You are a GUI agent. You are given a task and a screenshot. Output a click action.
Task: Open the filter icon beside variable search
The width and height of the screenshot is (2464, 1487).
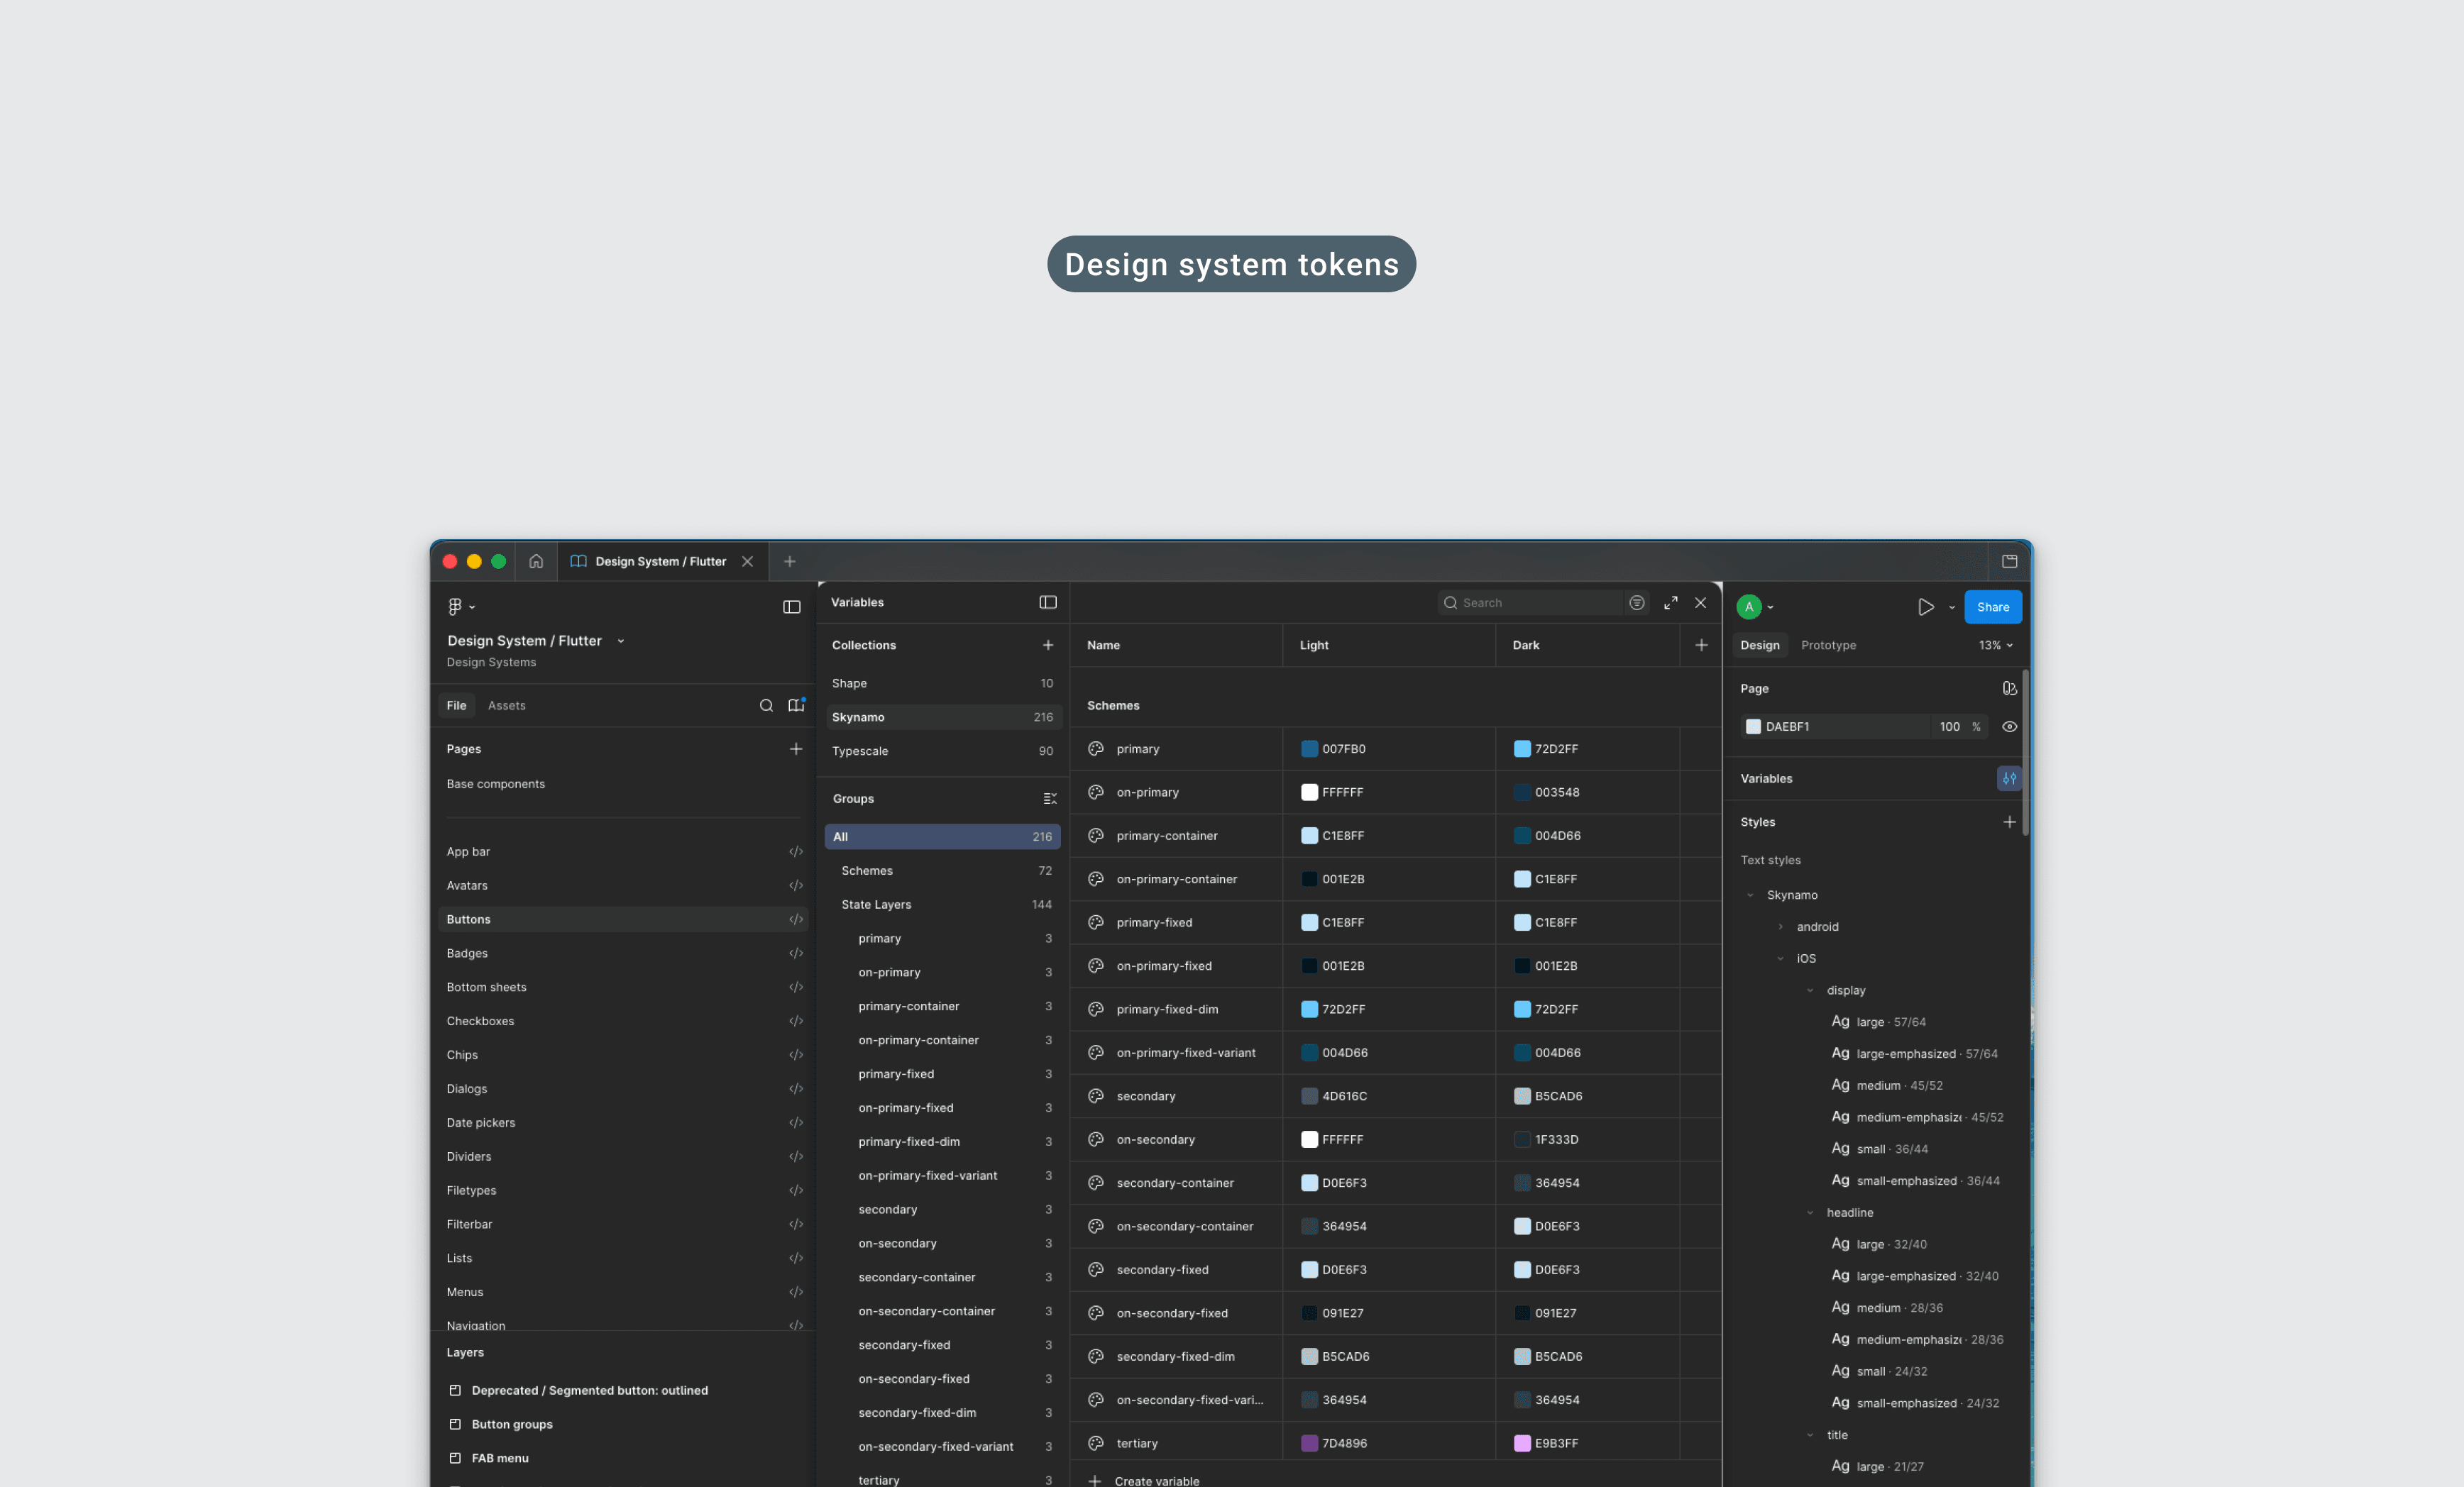pos(1637,602)
